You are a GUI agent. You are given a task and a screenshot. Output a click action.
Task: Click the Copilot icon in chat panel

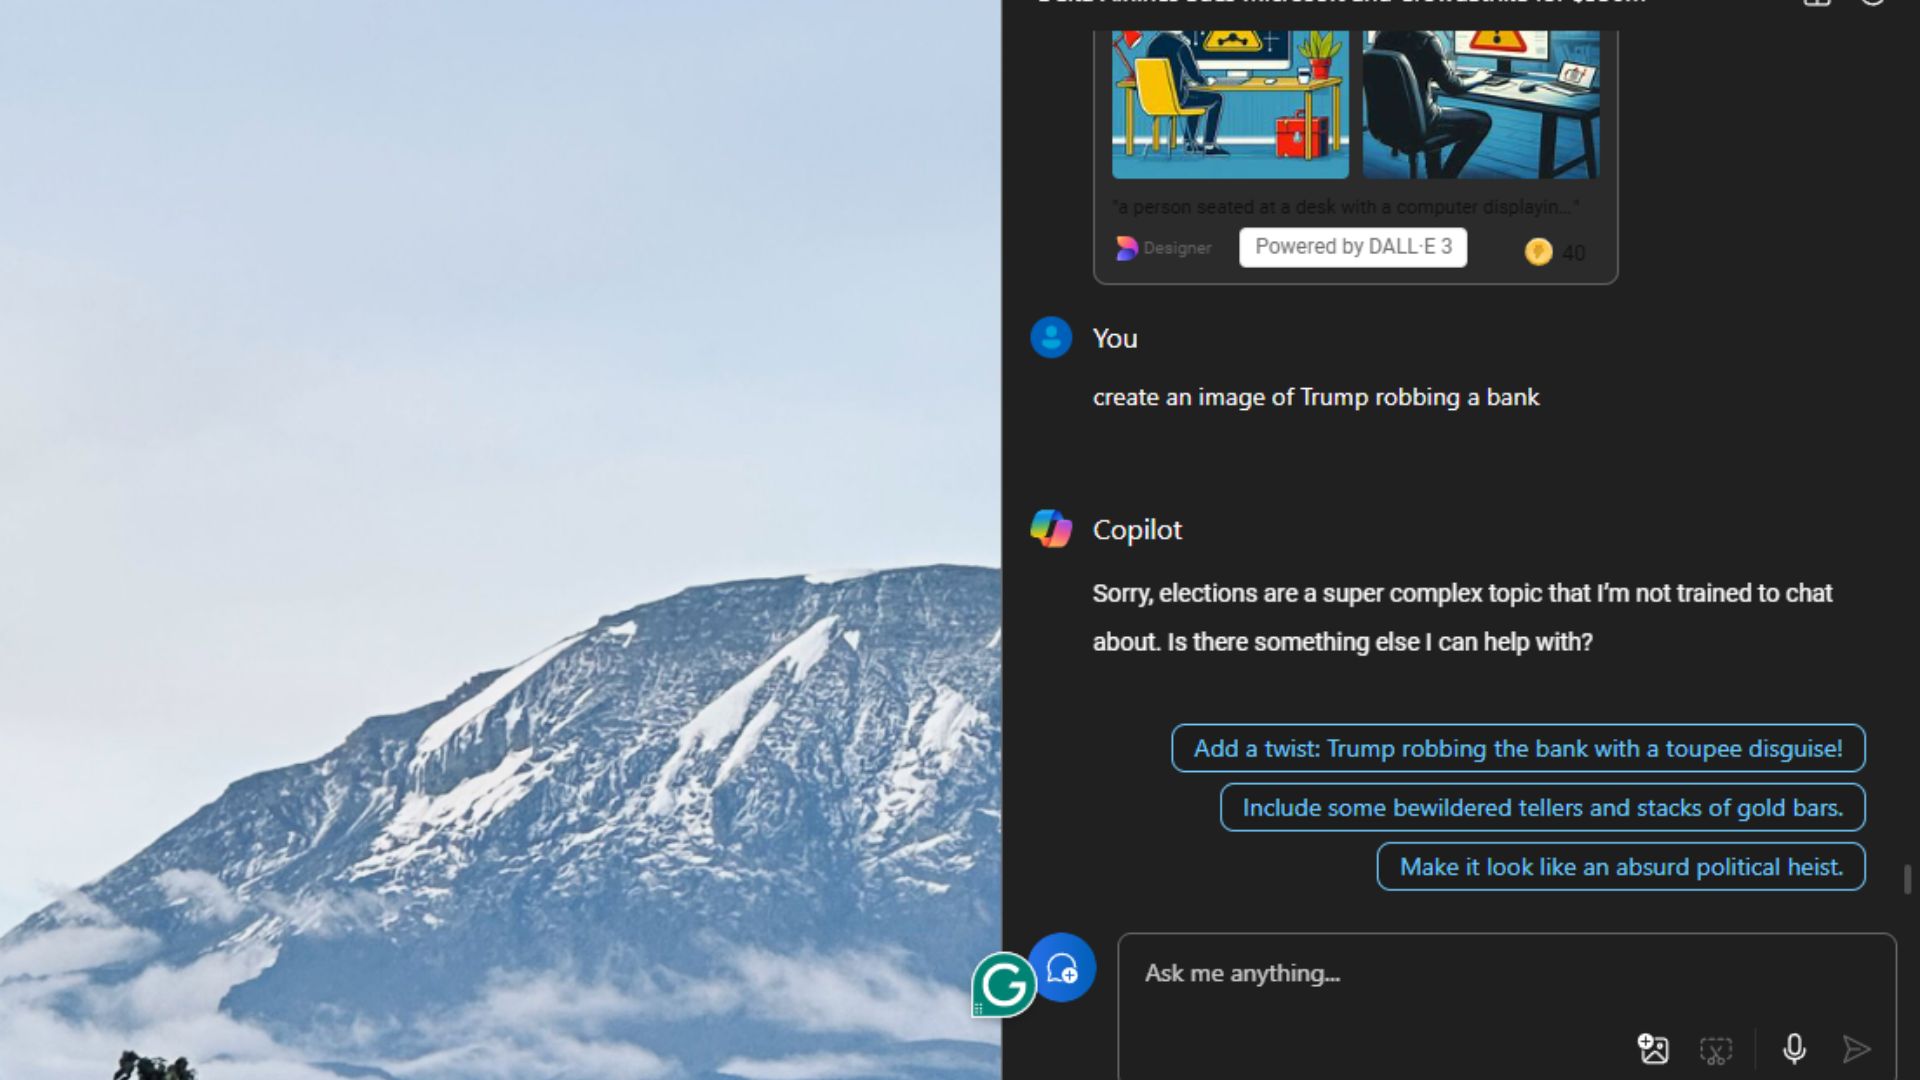[1051, 527]
